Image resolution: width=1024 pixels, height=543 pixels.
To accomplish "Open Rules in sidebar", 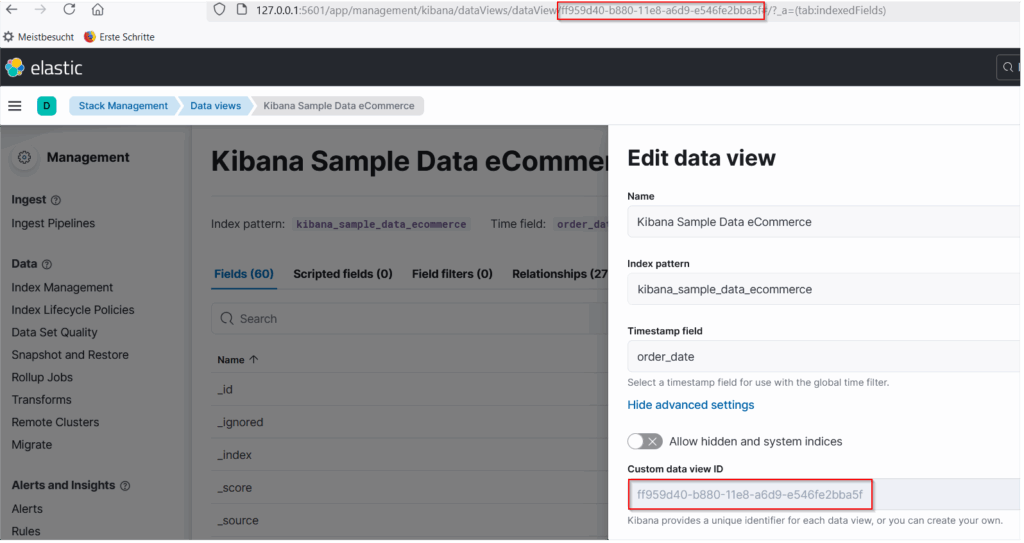I will [25, 531].
